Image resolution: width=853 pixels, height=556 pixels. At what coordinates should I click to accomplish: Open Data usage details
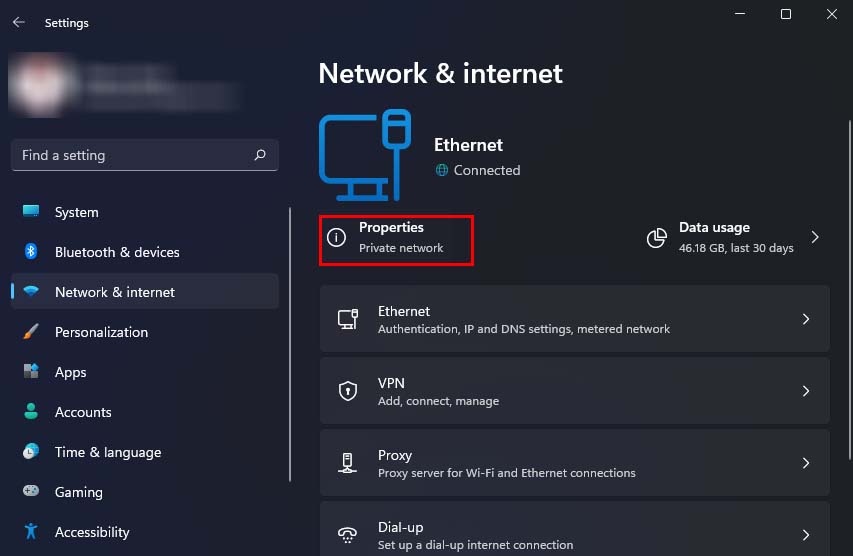[735, 238]
